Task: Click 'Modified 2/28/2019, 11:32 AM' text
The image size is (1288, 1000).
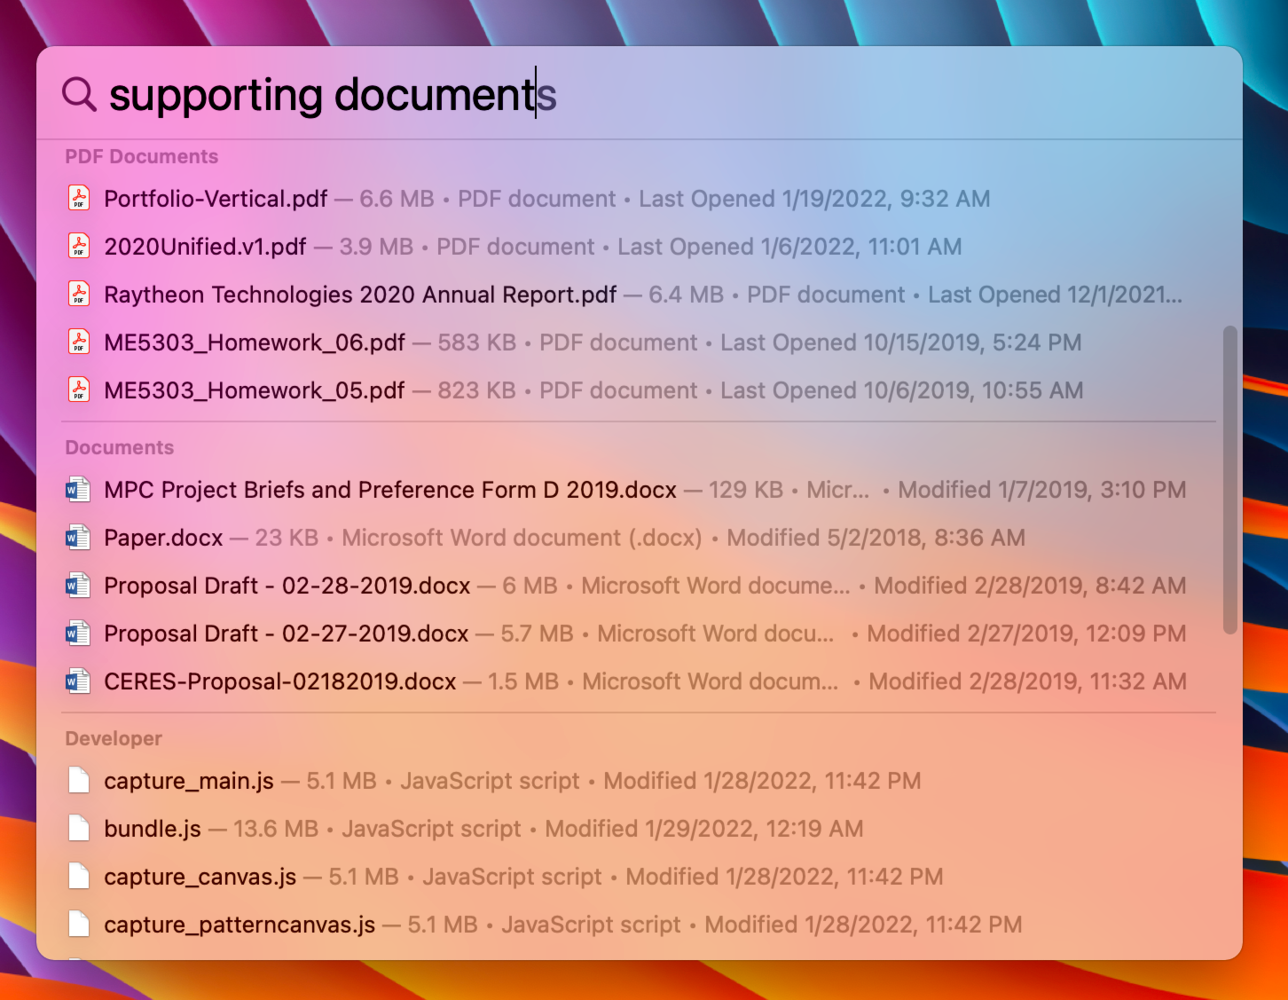Action: click(1028, 681)
